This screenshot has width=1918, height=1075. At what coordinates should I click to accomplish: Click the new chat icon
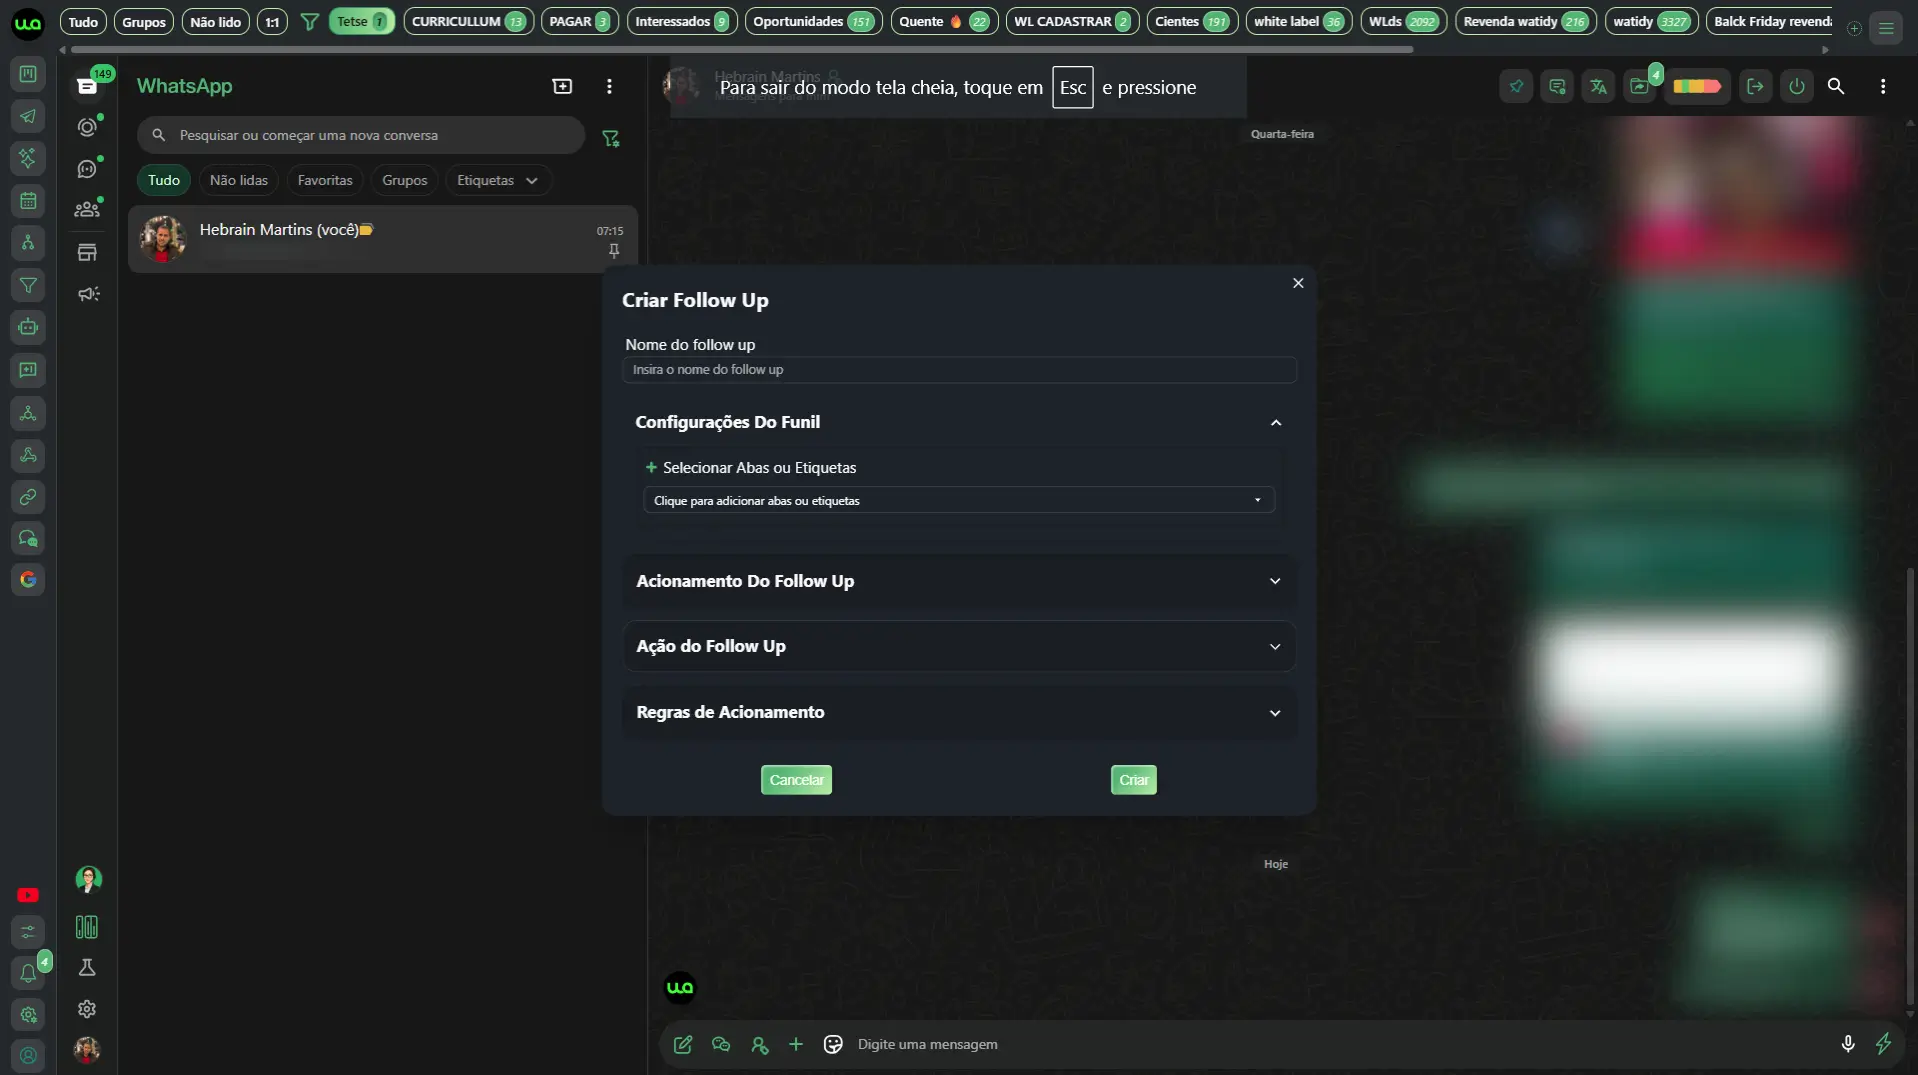tap(562, 87)
